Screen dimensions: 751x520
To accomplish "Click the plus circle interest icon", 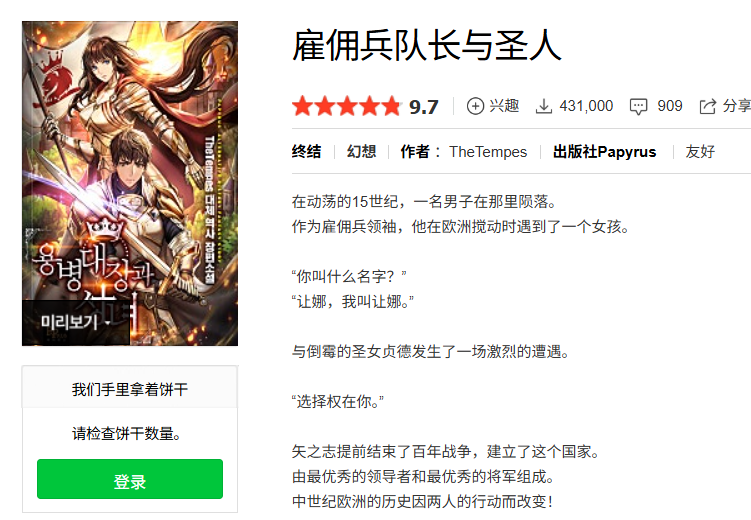I will click(x=475, y=106).
